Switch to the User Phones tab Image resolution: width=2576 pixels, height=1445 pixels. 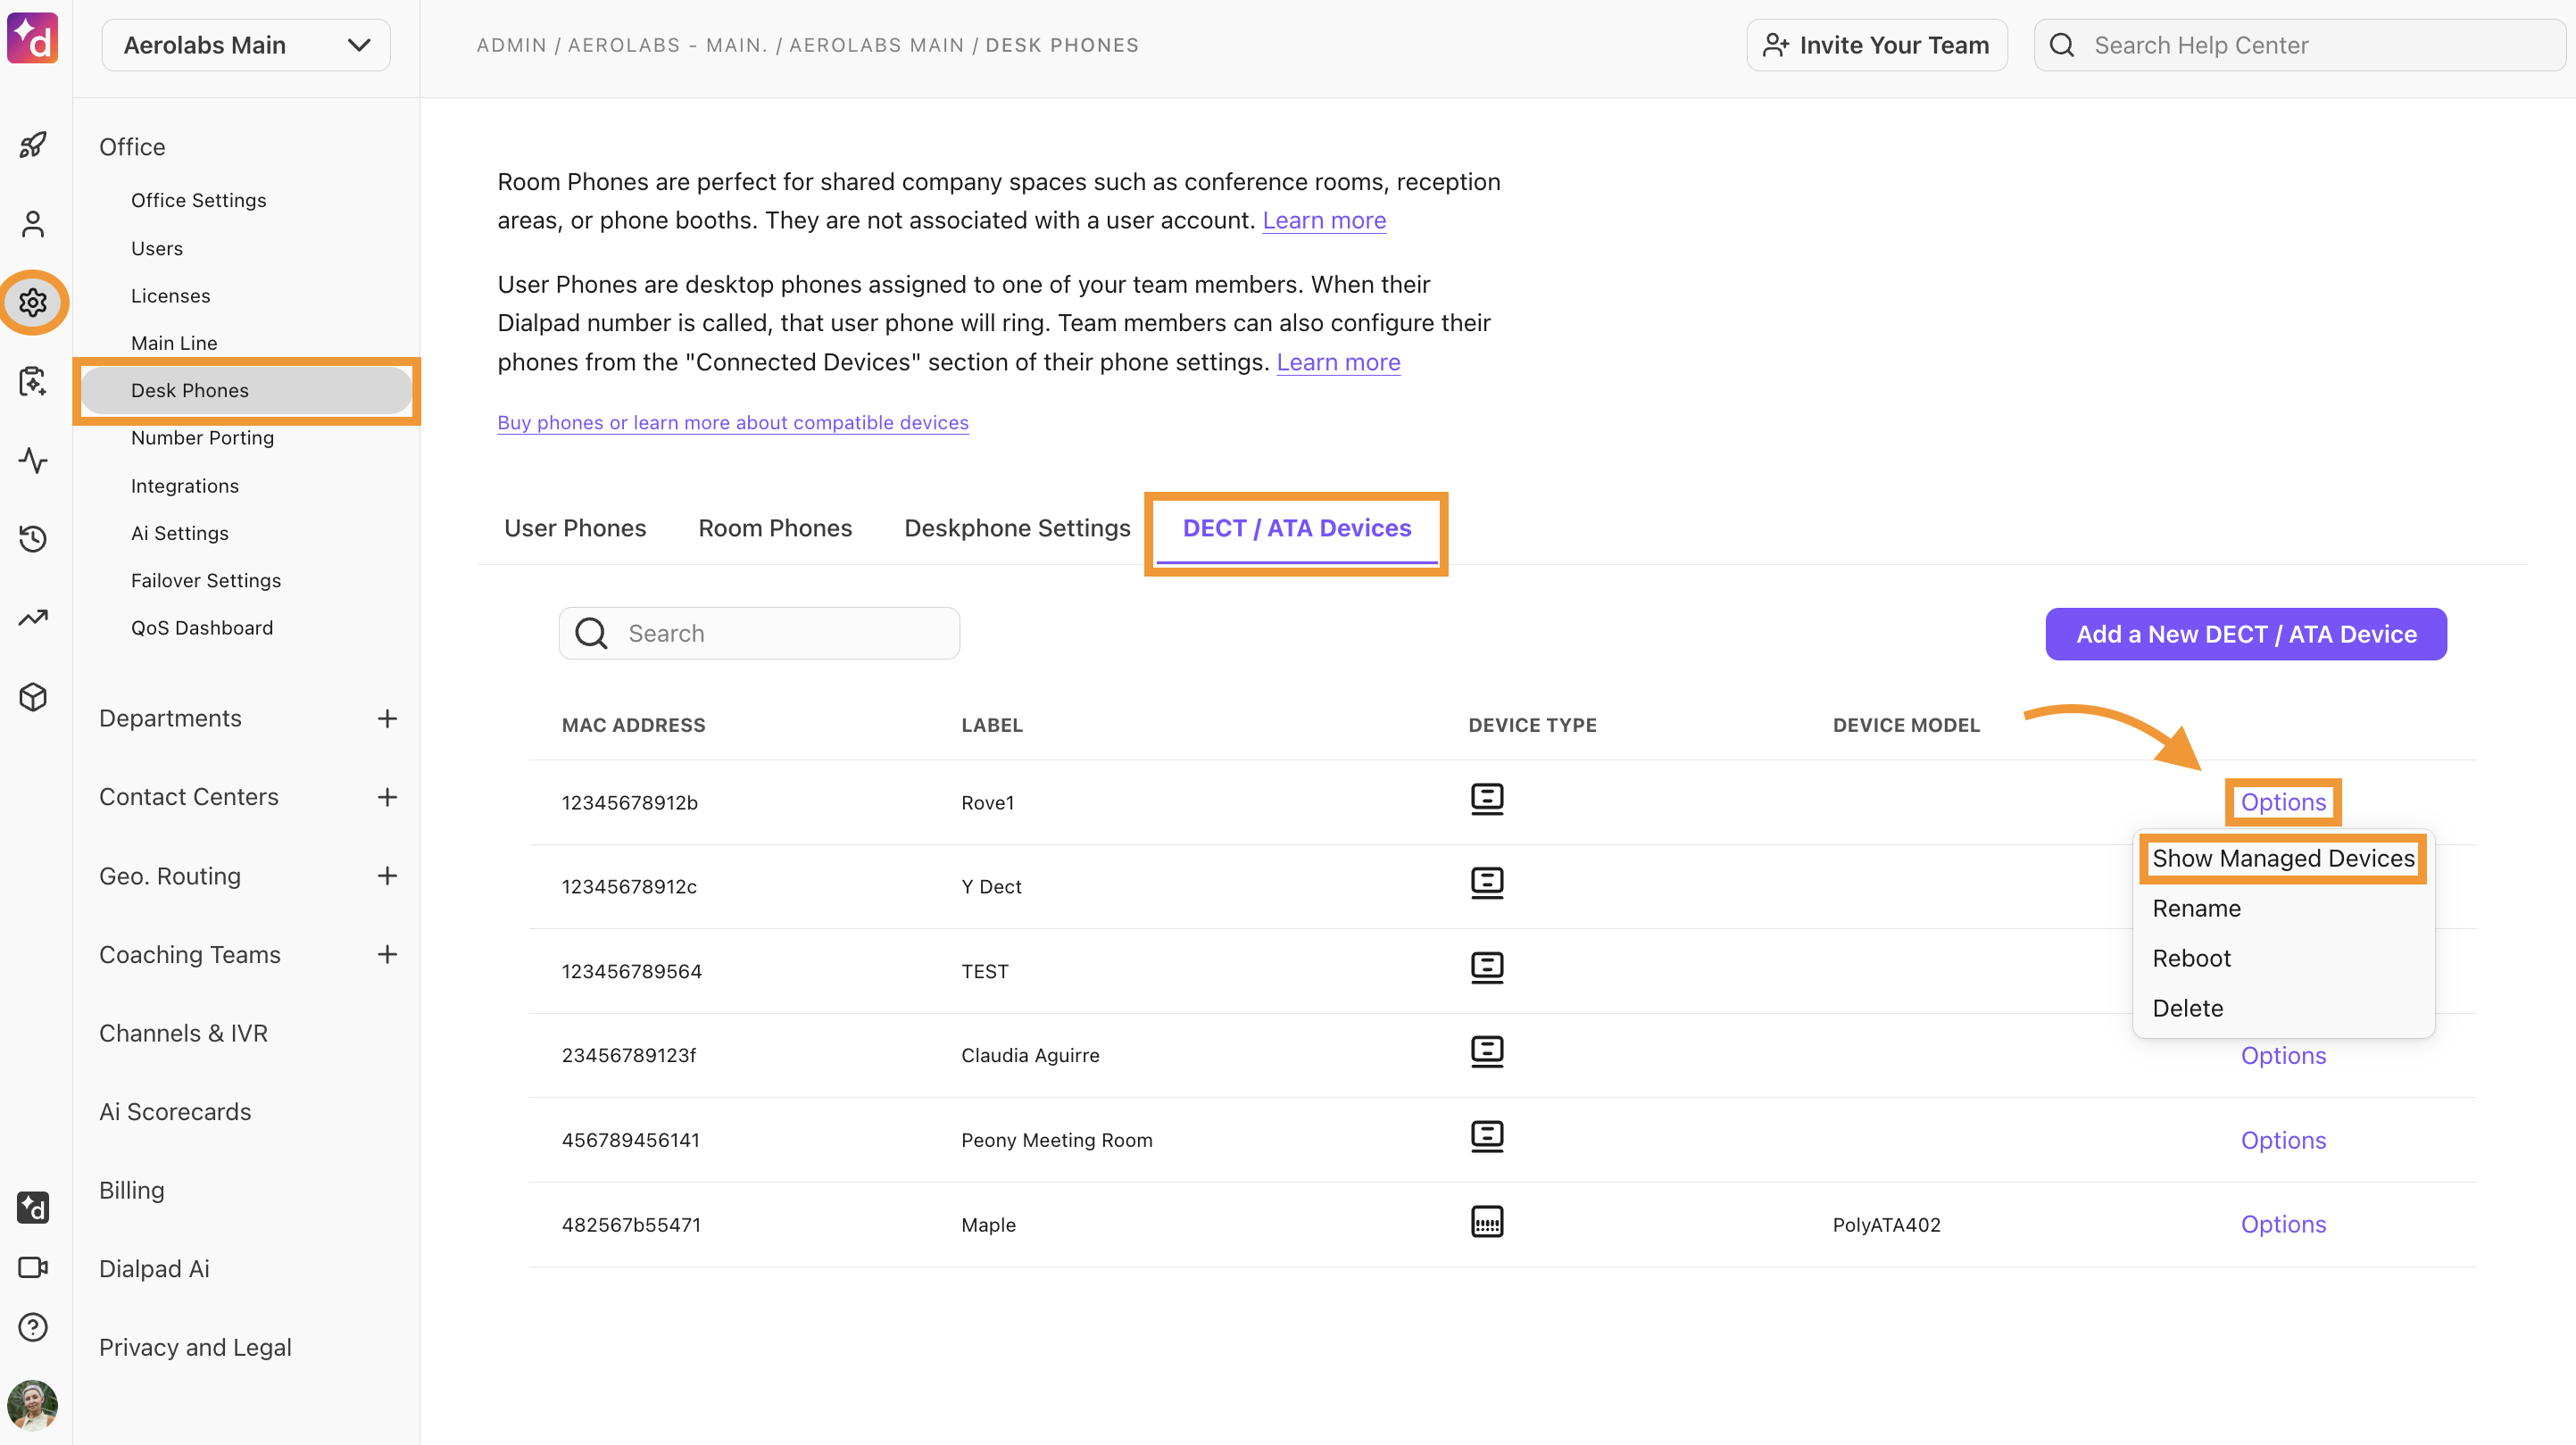click(575, 528)
